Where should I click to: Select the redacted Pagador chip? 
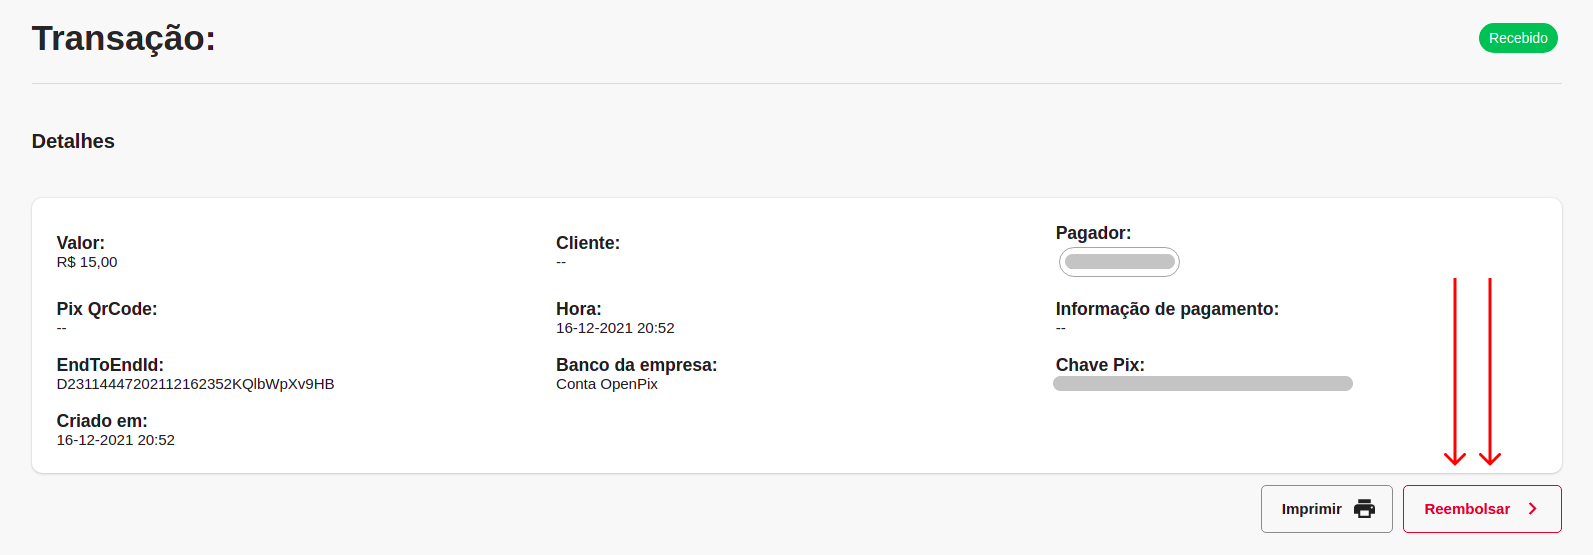click(x=1119, y=262)
